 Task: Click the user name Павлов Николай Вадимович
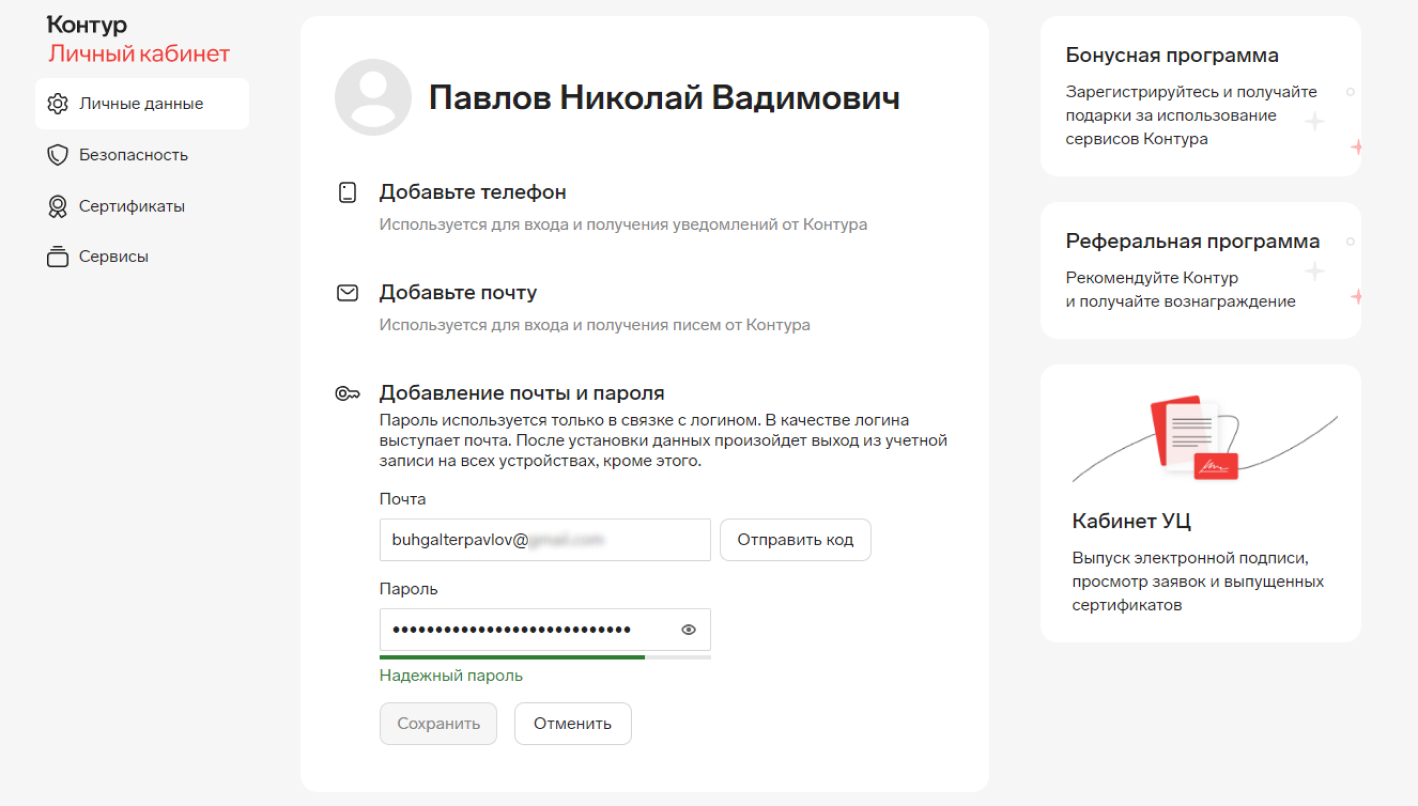[664, 98]
